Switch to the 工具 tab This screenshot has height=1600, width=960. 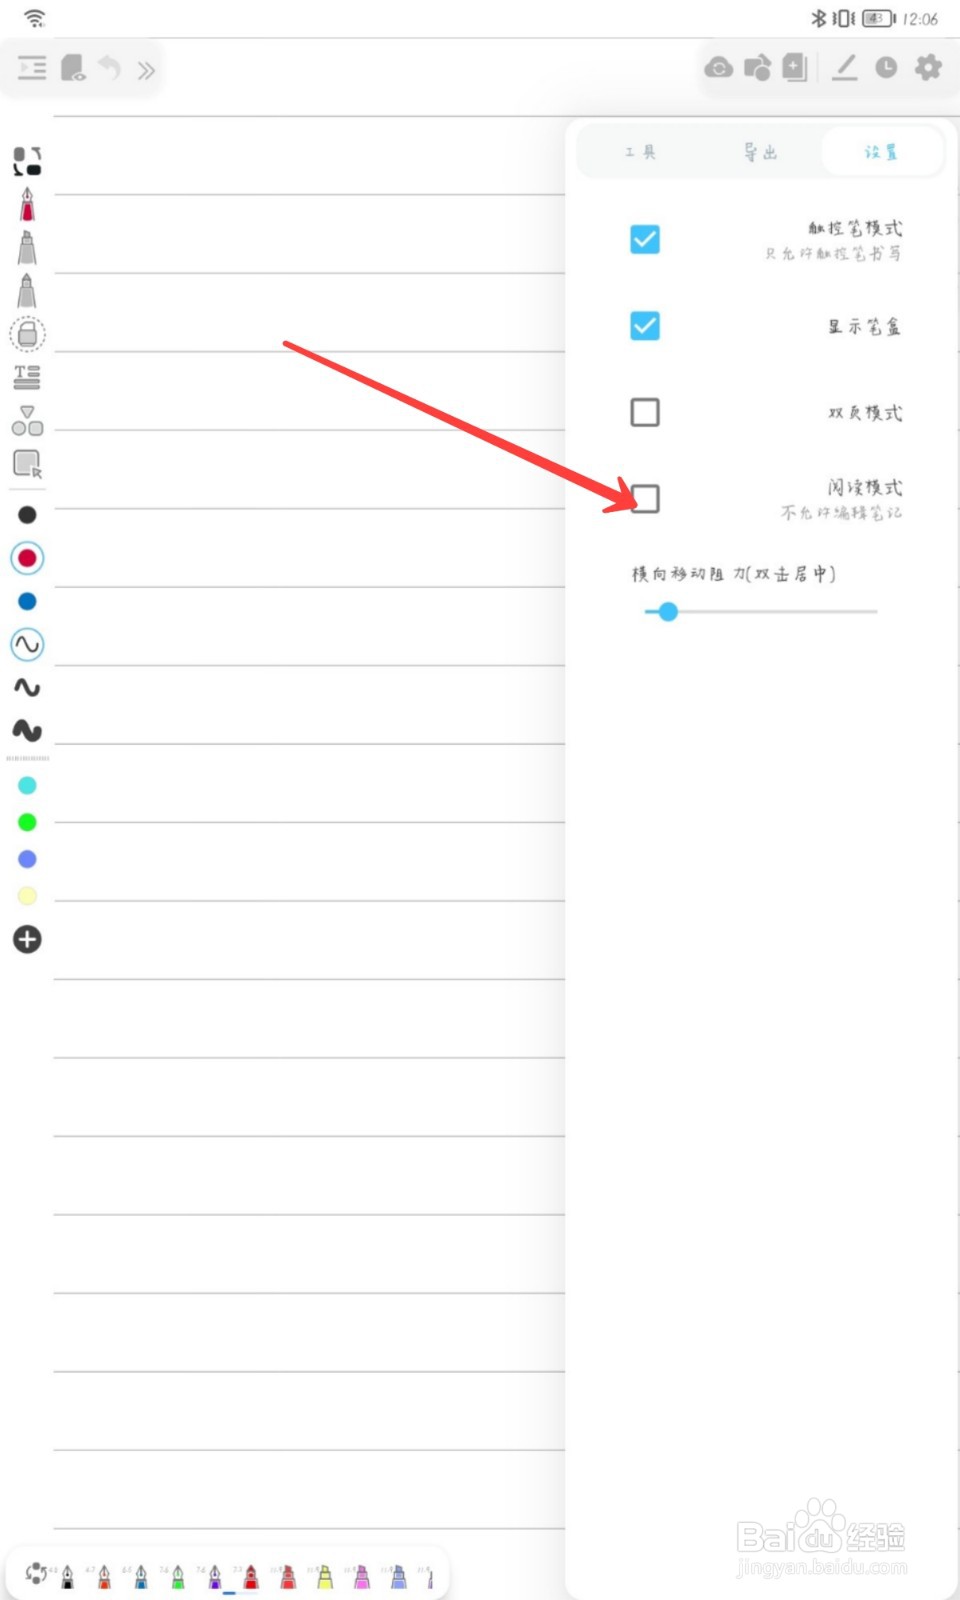click(640, 152)
